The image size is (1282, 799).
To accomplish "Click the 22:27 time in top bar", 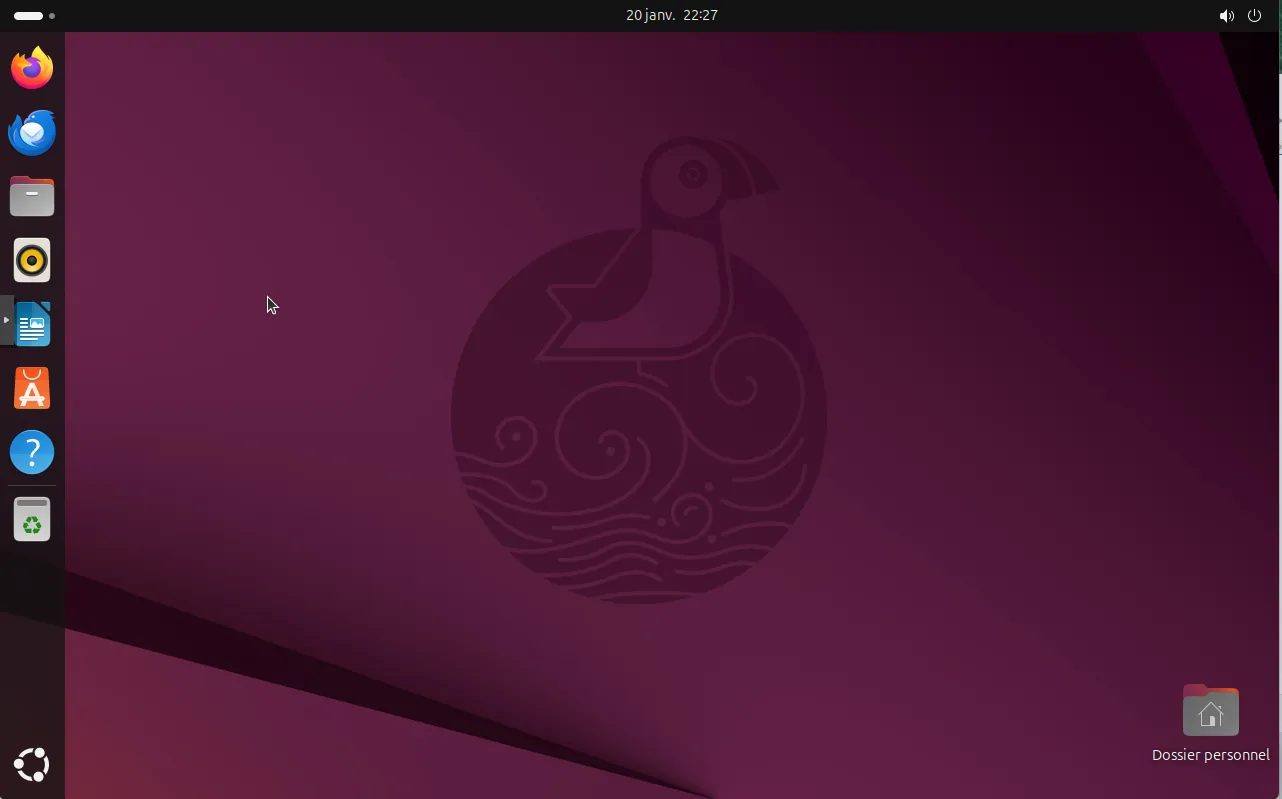I will pos(700,15).
